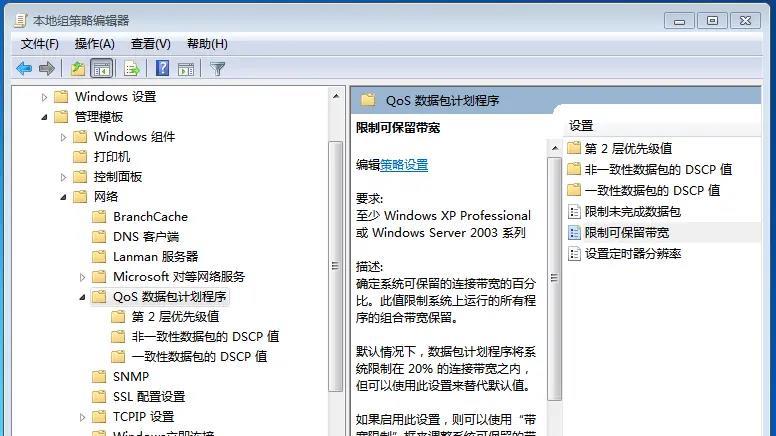
Task: Close the Group Policy Editor window
Action: pos(745,21)
